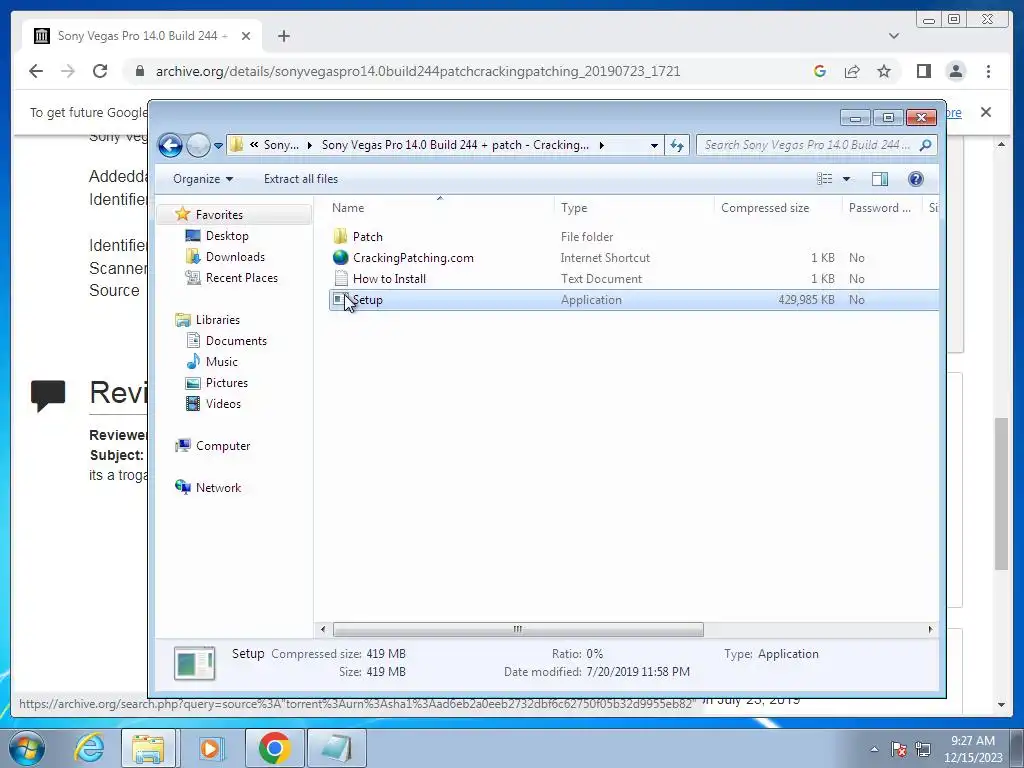Click Extract all files
Image resolution: width=1024 pixels, height=768 pixels.
(301, 179)
